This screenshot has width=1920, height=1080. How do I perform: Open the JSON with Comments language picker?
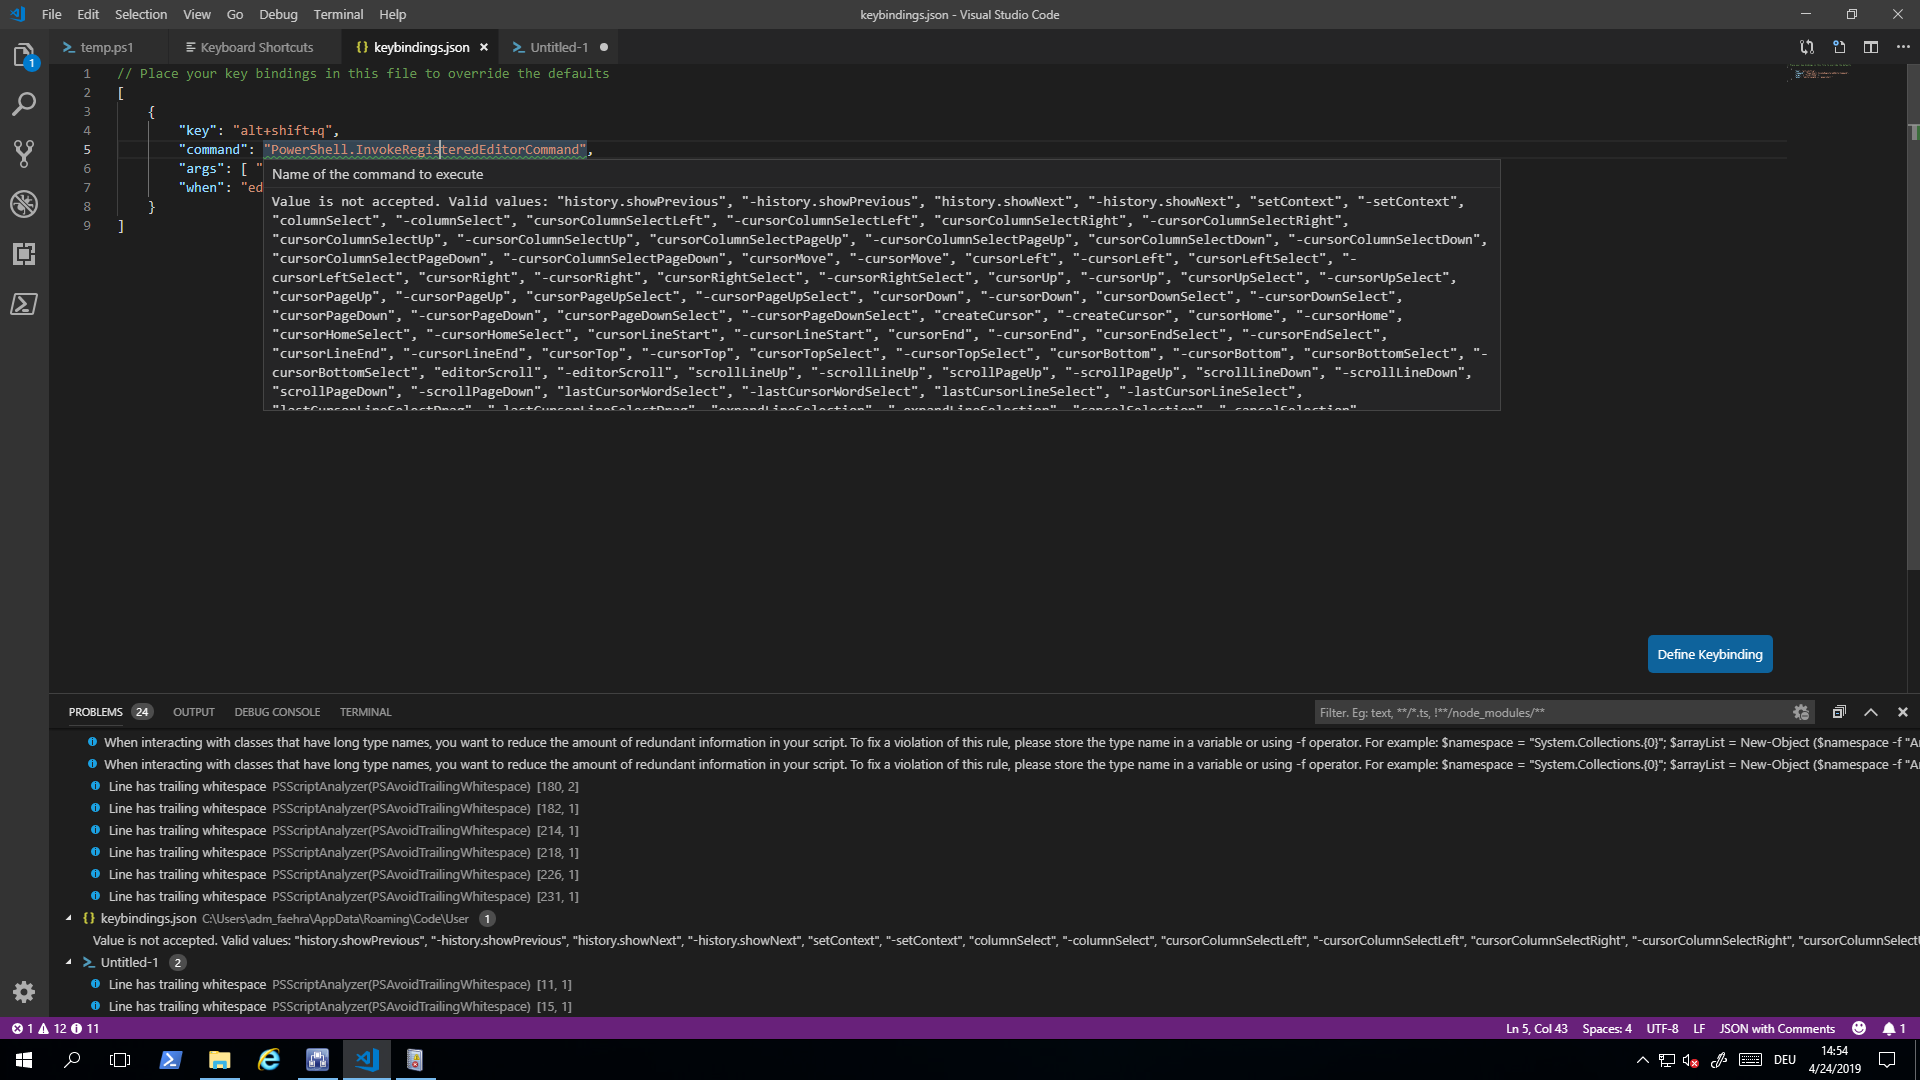point(1777,1028)
